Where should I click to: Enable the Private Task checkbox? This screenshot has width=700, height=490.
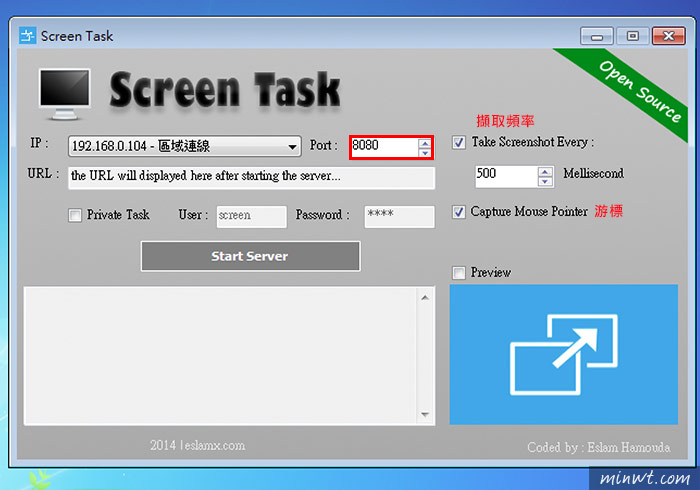75,216
